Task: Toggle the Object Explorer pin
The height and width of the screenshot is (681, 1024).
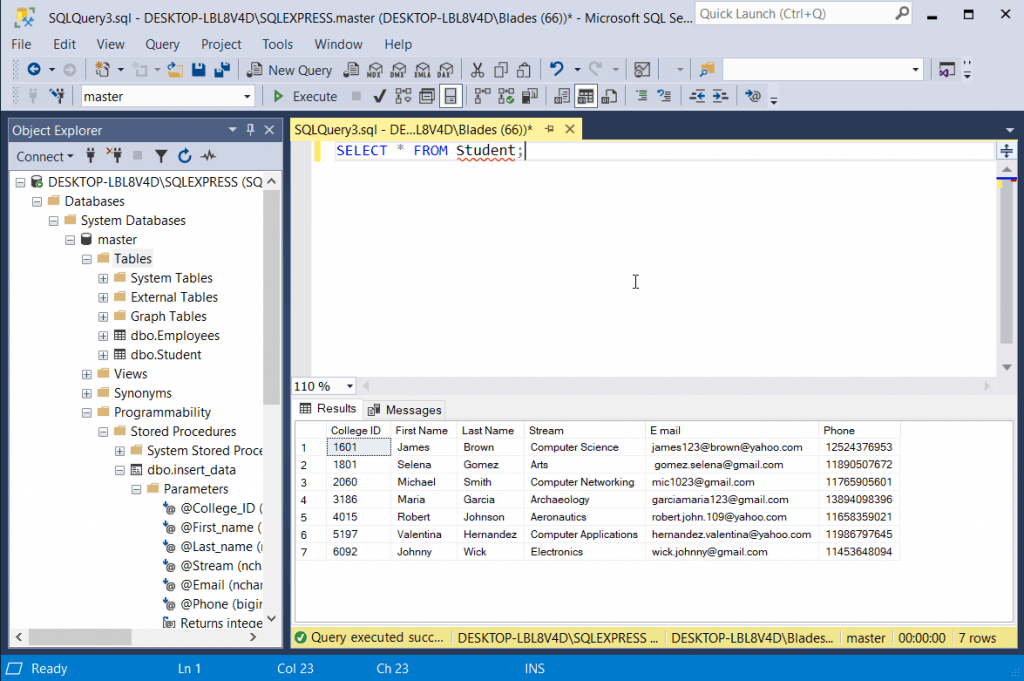Action: point(249,129)
